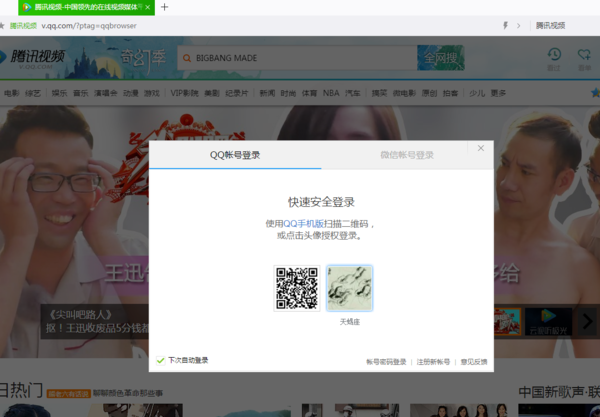This screenshot has width=600, height=417.
Task: Expand the 更多 categories menu
Action: coord(498,93)
